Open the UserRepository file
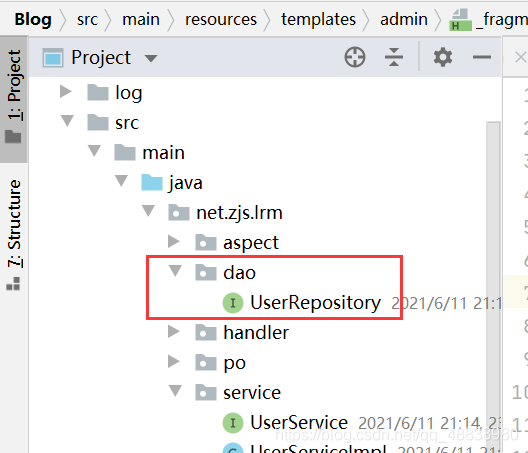Image resolution: width=528 pixels, height=453 pixels. (x=316, y=303)
